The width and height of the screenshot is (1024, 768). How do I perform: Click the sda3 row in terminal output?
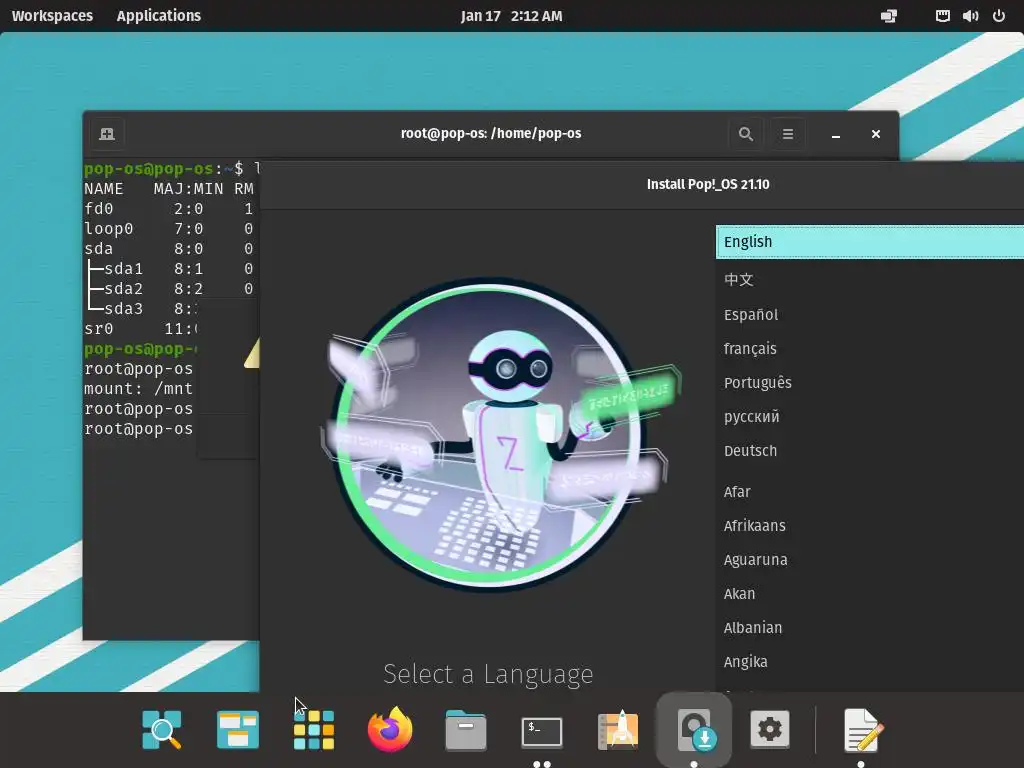click(x=142, y=309)
